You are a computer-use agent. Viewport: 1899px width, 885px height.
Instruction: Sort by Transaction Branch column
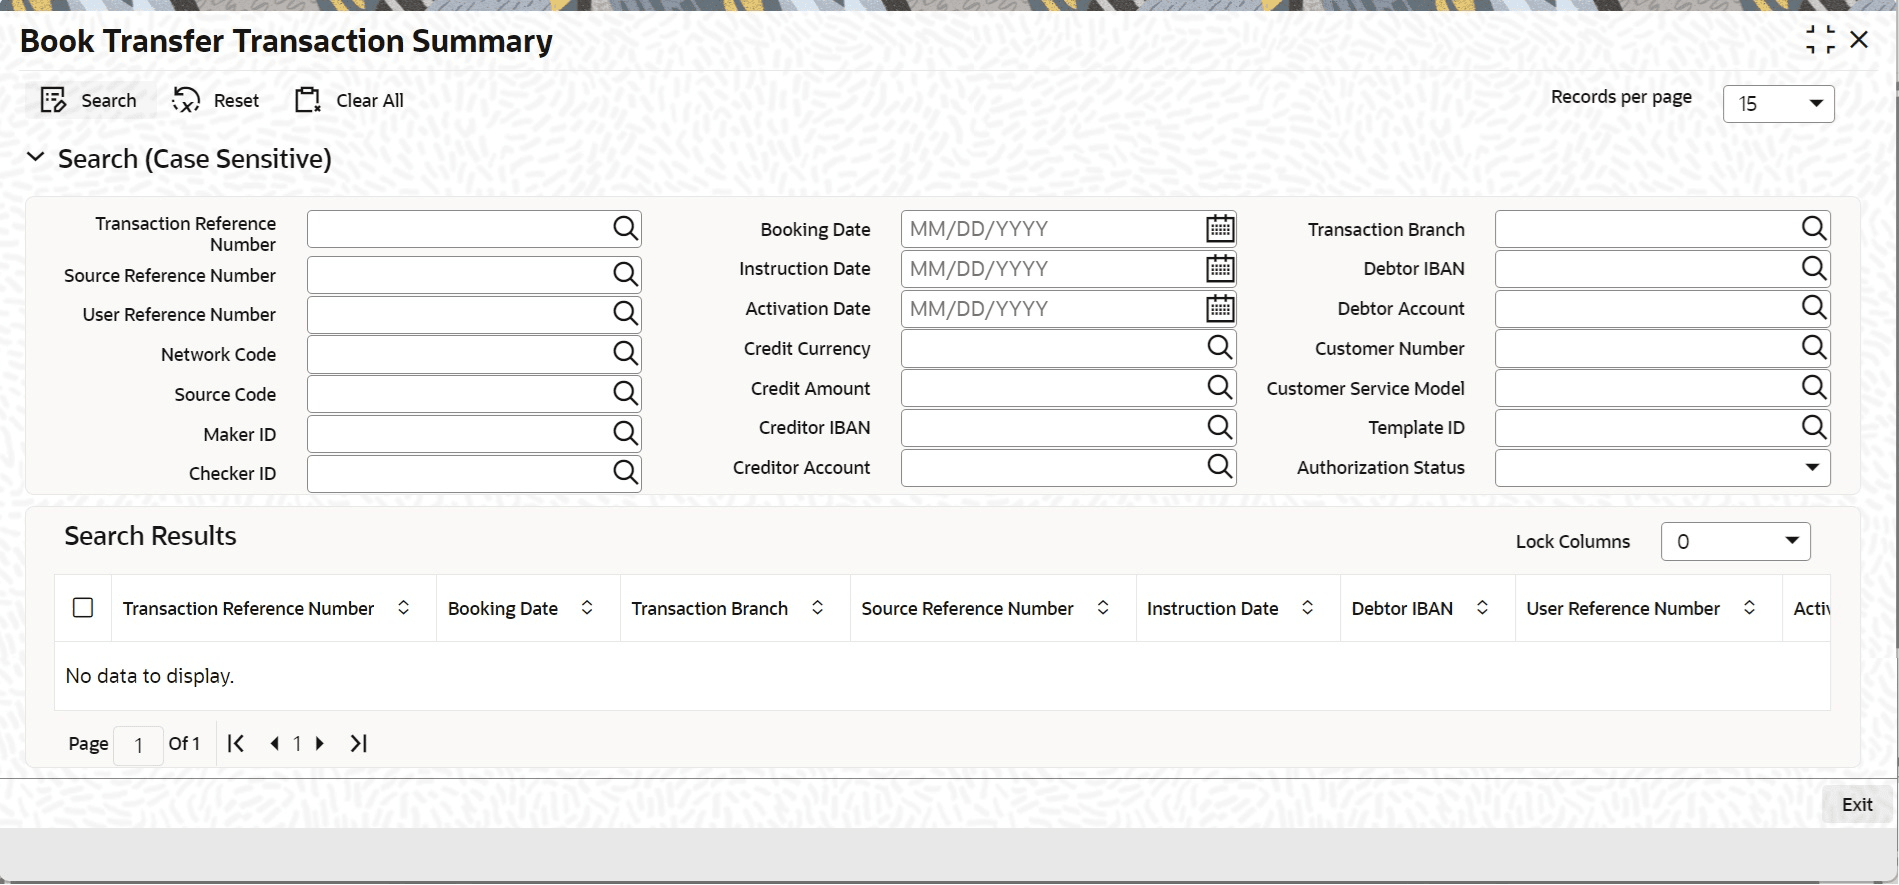click(x=817, y=608)
